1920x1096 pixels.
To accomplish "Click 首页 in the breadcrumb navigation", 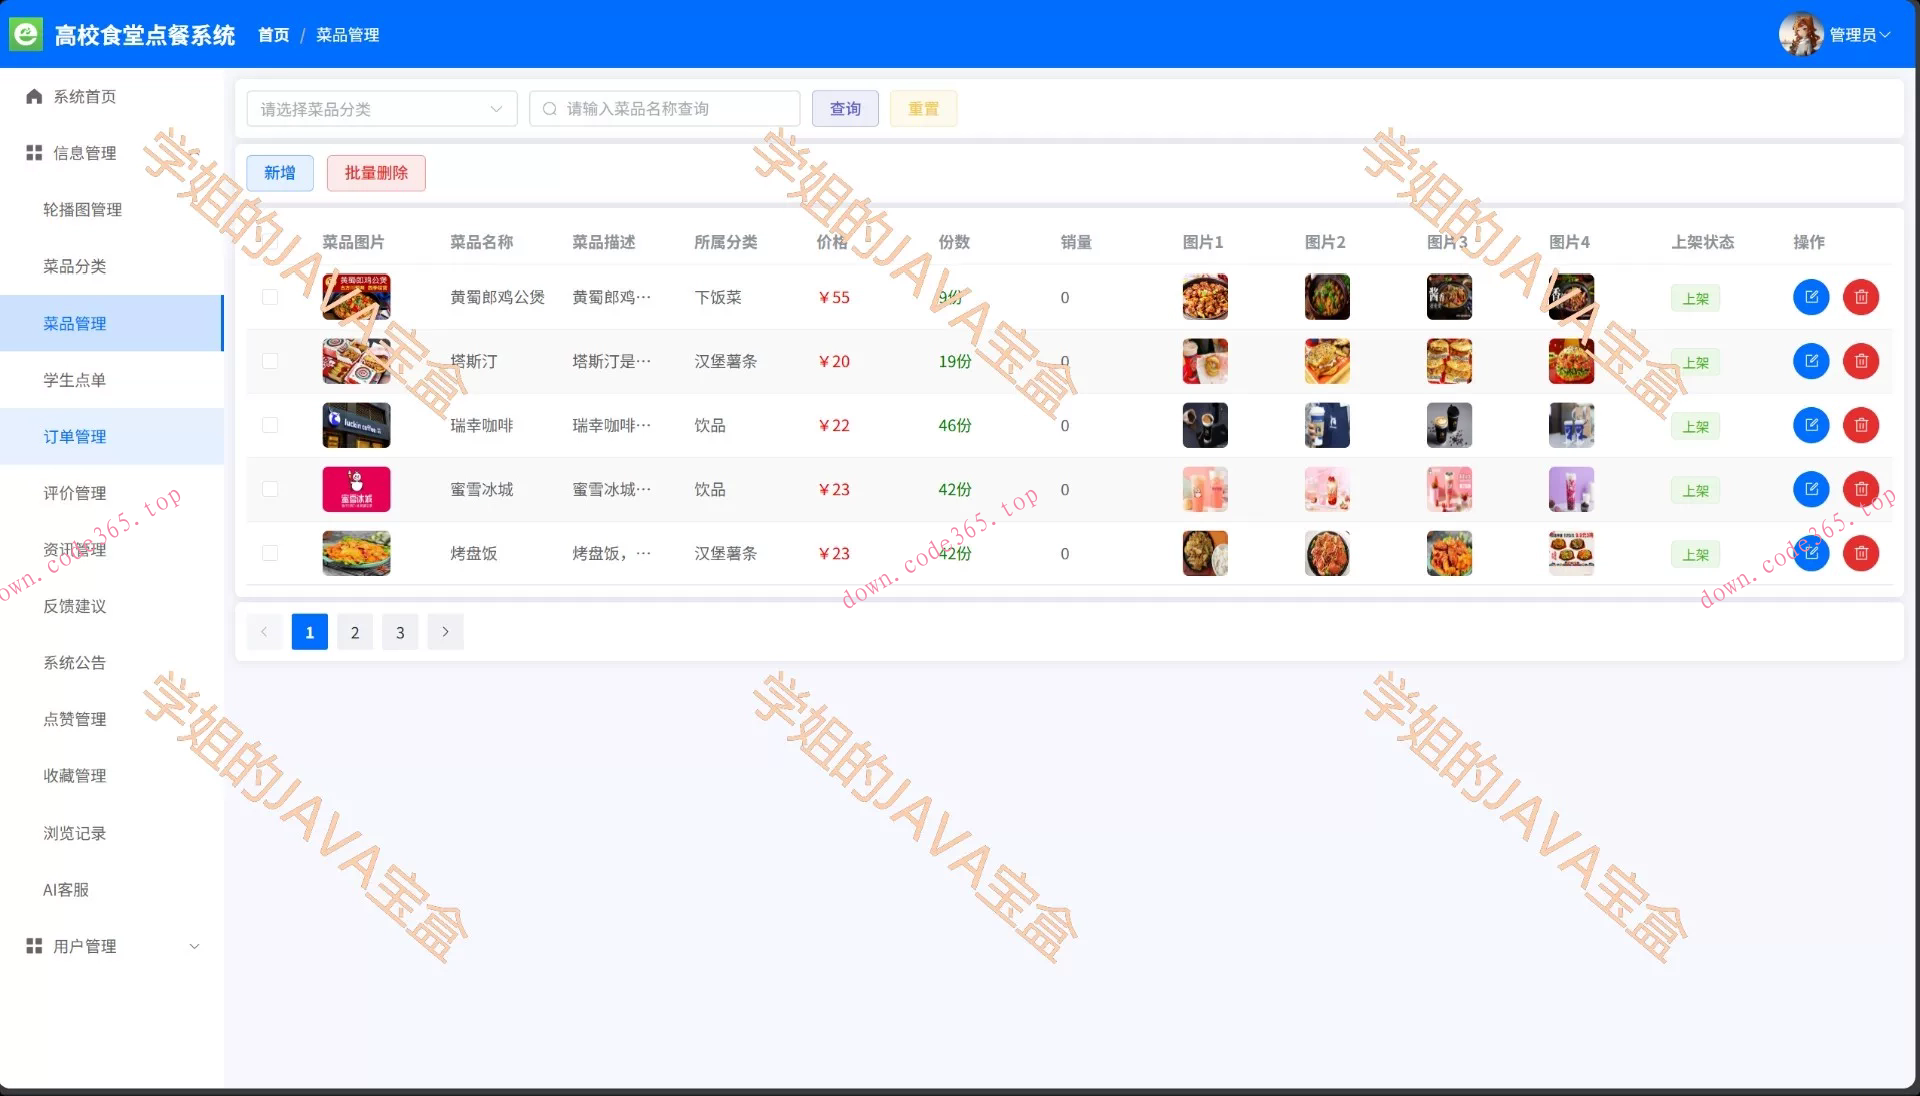I will tap(272, 35).
